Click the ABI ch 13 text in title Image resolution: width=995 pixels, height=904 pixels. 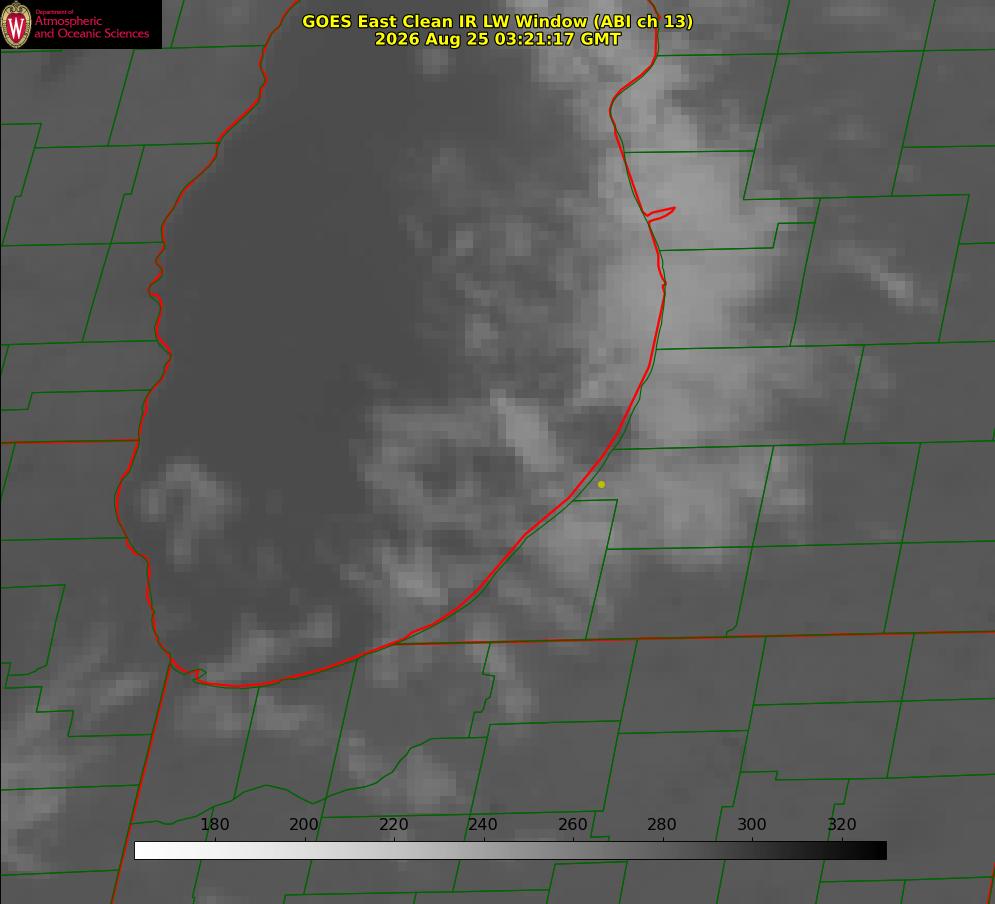[643, 22]
